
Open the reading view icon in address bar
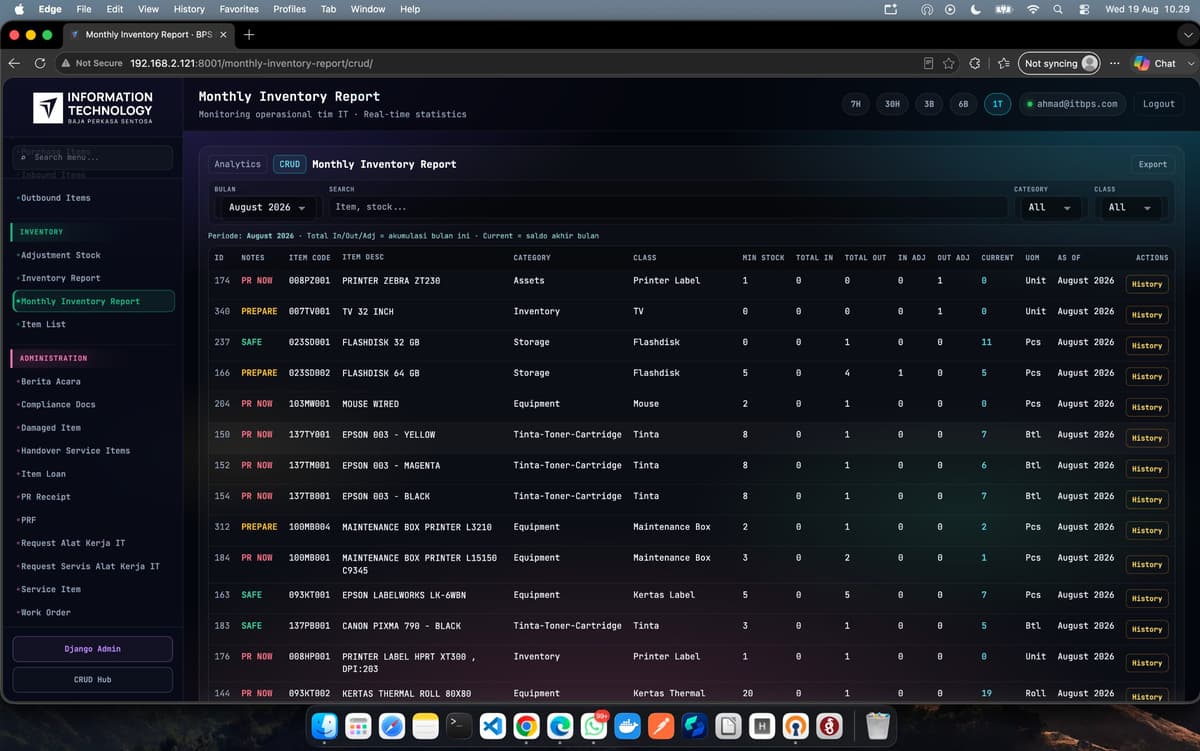click(x=929, y=63)
